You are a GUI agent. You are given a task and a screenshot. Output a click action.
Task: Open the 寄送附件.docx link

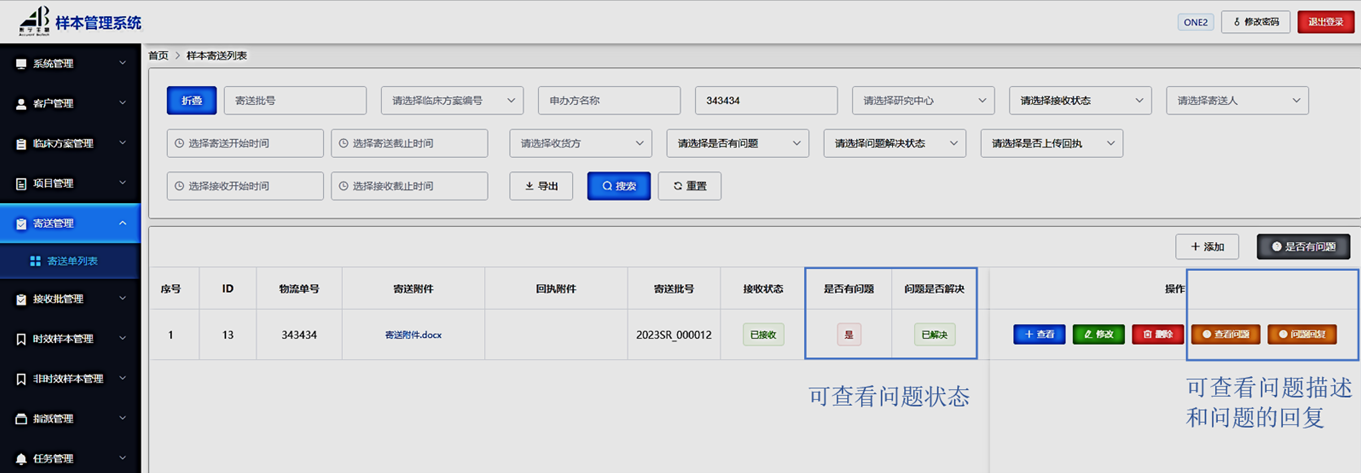tap(413, 335)
